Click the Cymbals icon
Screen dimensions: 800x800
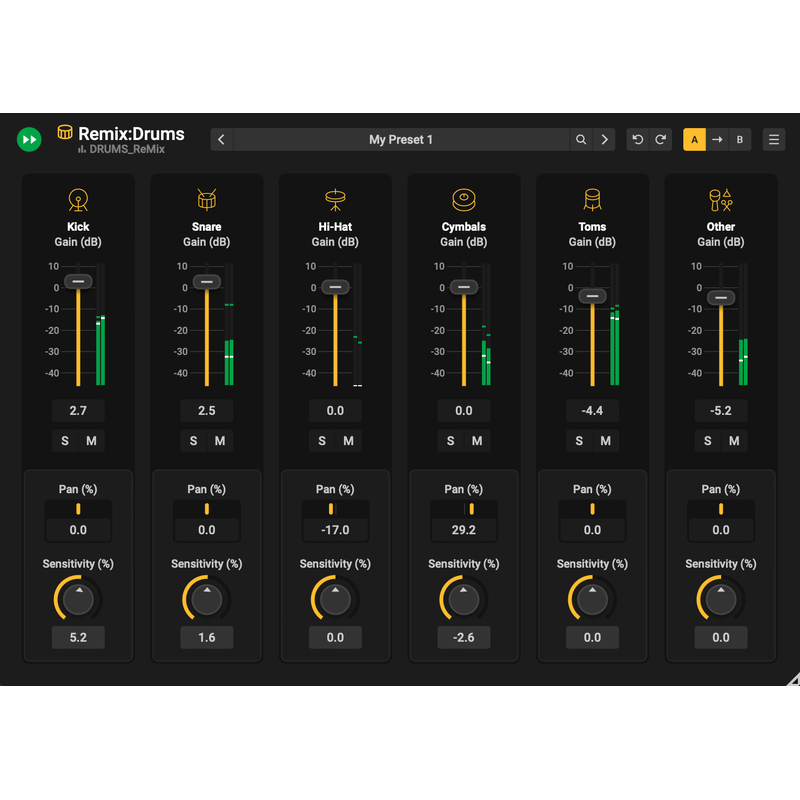pyautogui.click(x=463, y=200)
